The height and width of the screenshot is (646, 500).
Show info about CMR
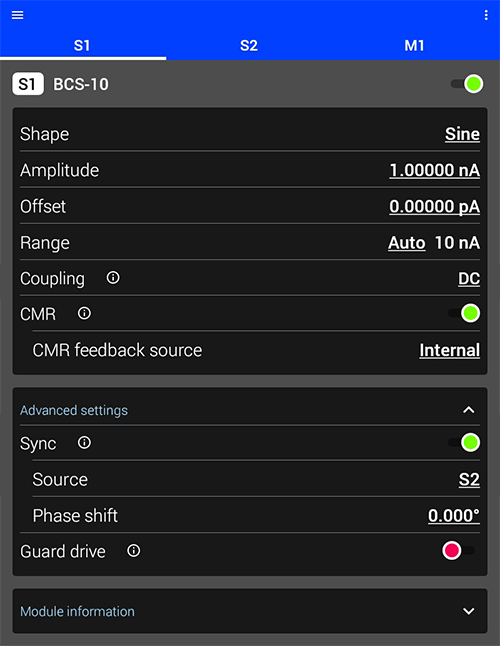click(x=84, y=314)
